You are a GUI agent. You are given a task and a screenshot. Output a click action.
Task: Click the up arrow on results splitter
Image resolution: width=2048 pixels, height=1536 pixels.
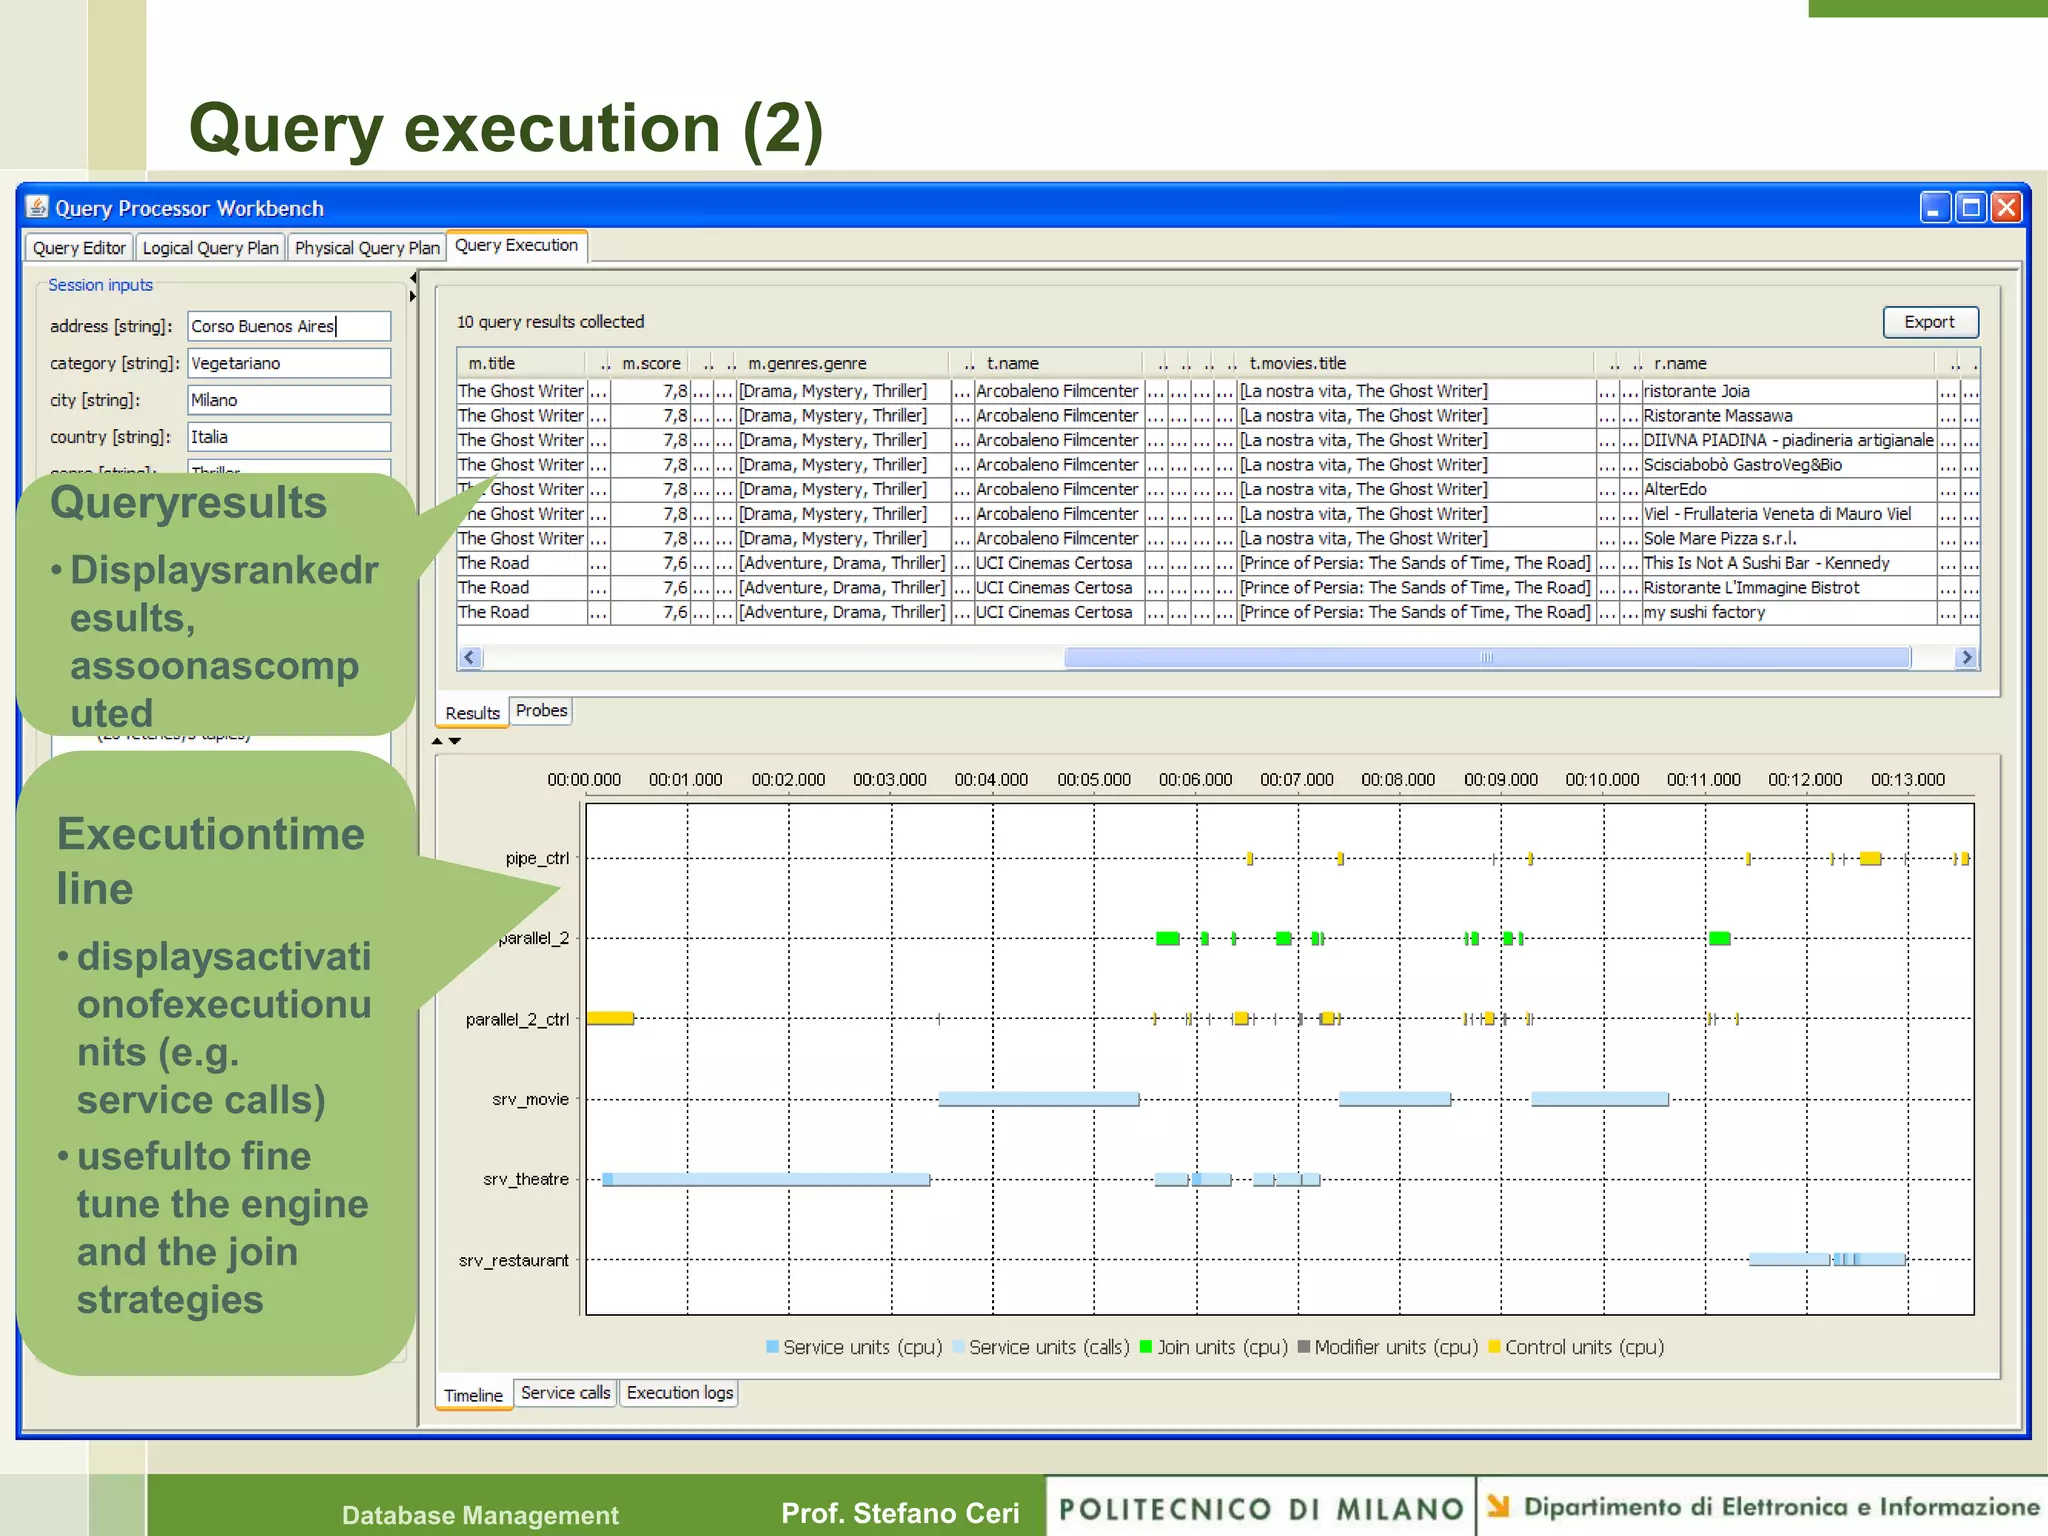click(x=437, y=741)
